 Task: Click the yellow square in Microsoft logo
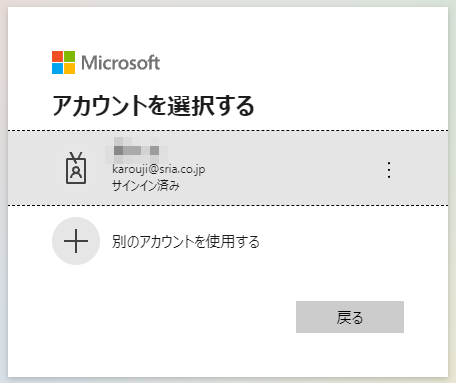click(x=69, y=68)
